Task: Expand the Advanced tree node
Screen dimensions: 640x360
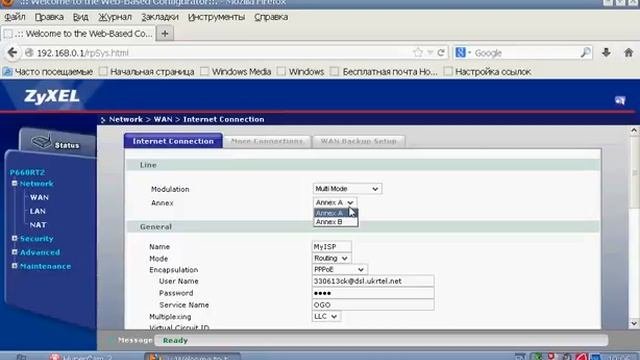Action: pos(15,252)
